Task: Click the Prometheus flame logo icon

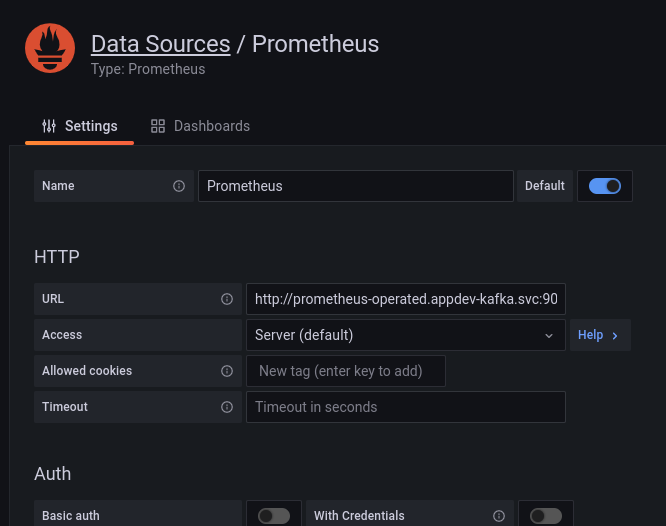Action: click(49, 49)
